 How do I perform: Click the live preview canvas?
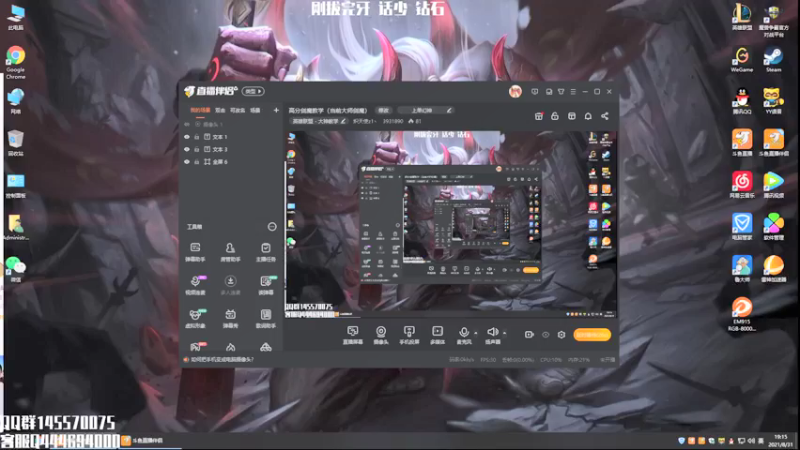(451, 224)
